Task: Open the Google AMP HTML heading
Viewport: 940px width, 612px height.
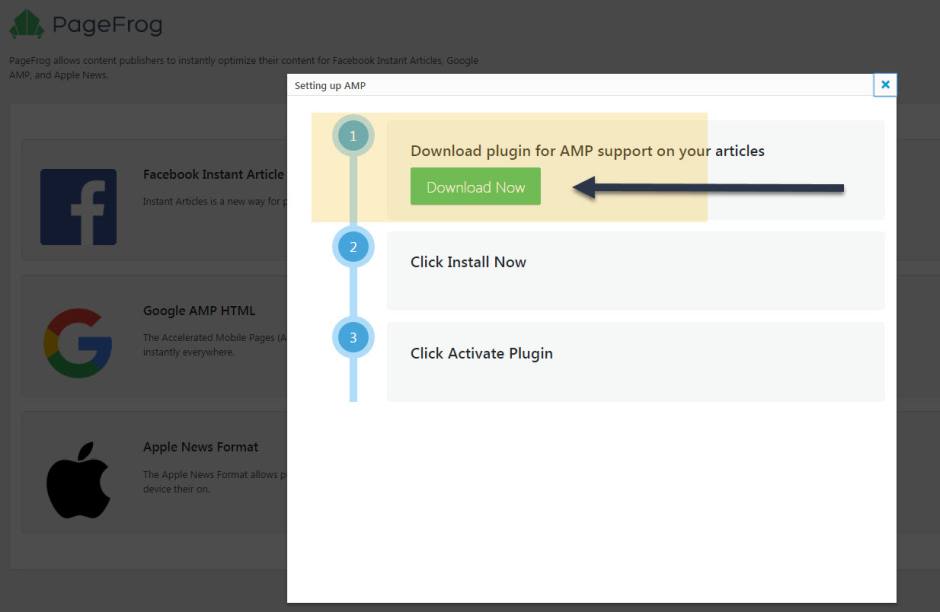Action: 199,310
